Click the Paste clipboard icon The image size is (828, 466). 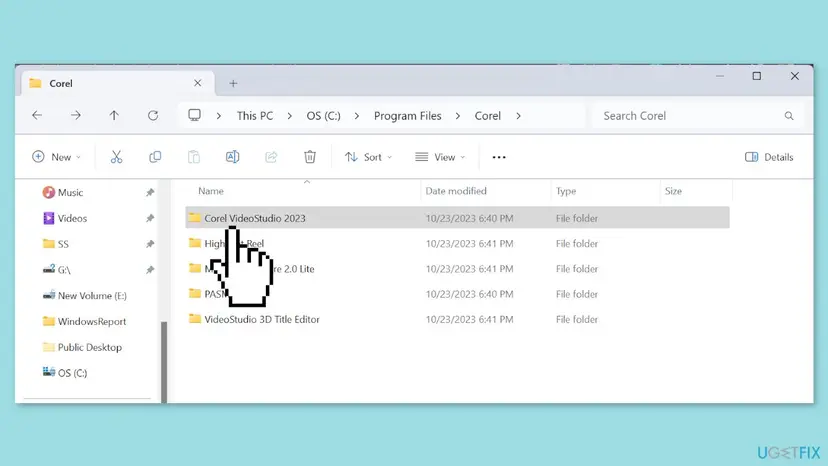(194, 157)
